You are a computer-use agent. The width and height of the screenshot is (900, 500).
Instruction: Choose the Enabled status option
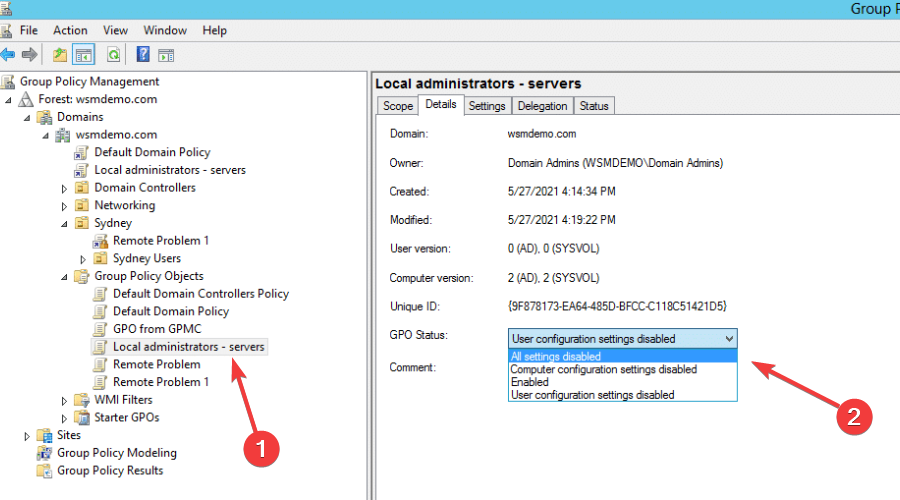pos(622,382)
